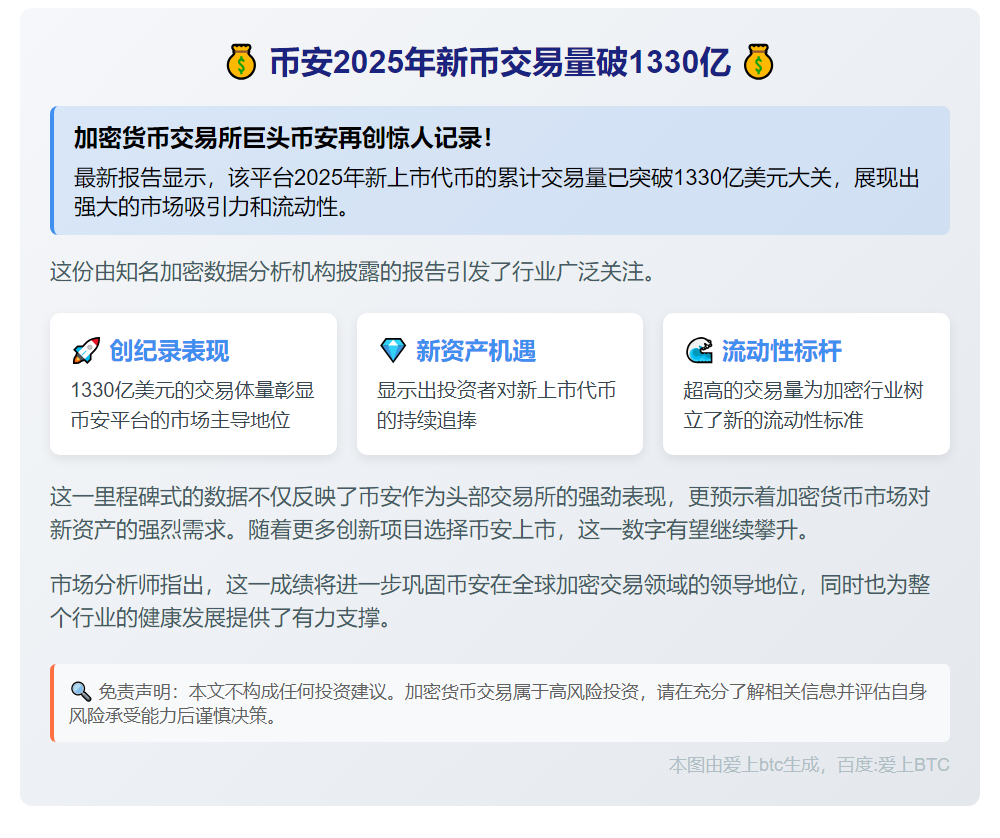Open the 创纪录表现 card heading
Screen dimensions: 1000x838
169,351
